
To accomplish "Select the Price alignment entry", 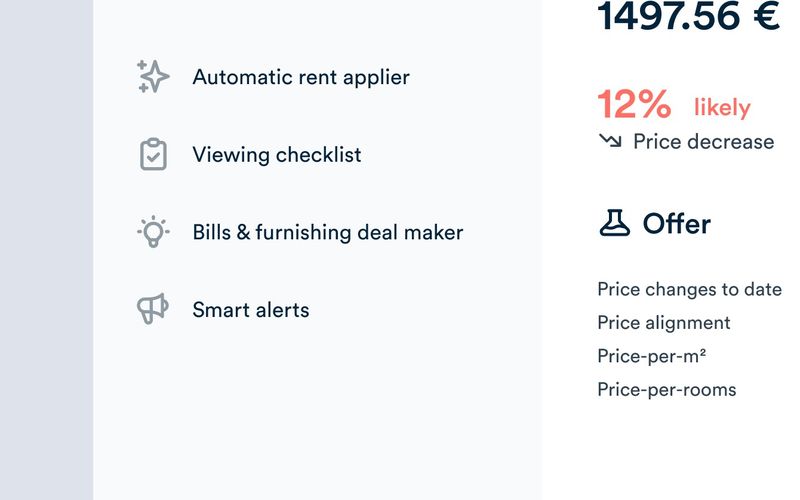I will [663, 322].
